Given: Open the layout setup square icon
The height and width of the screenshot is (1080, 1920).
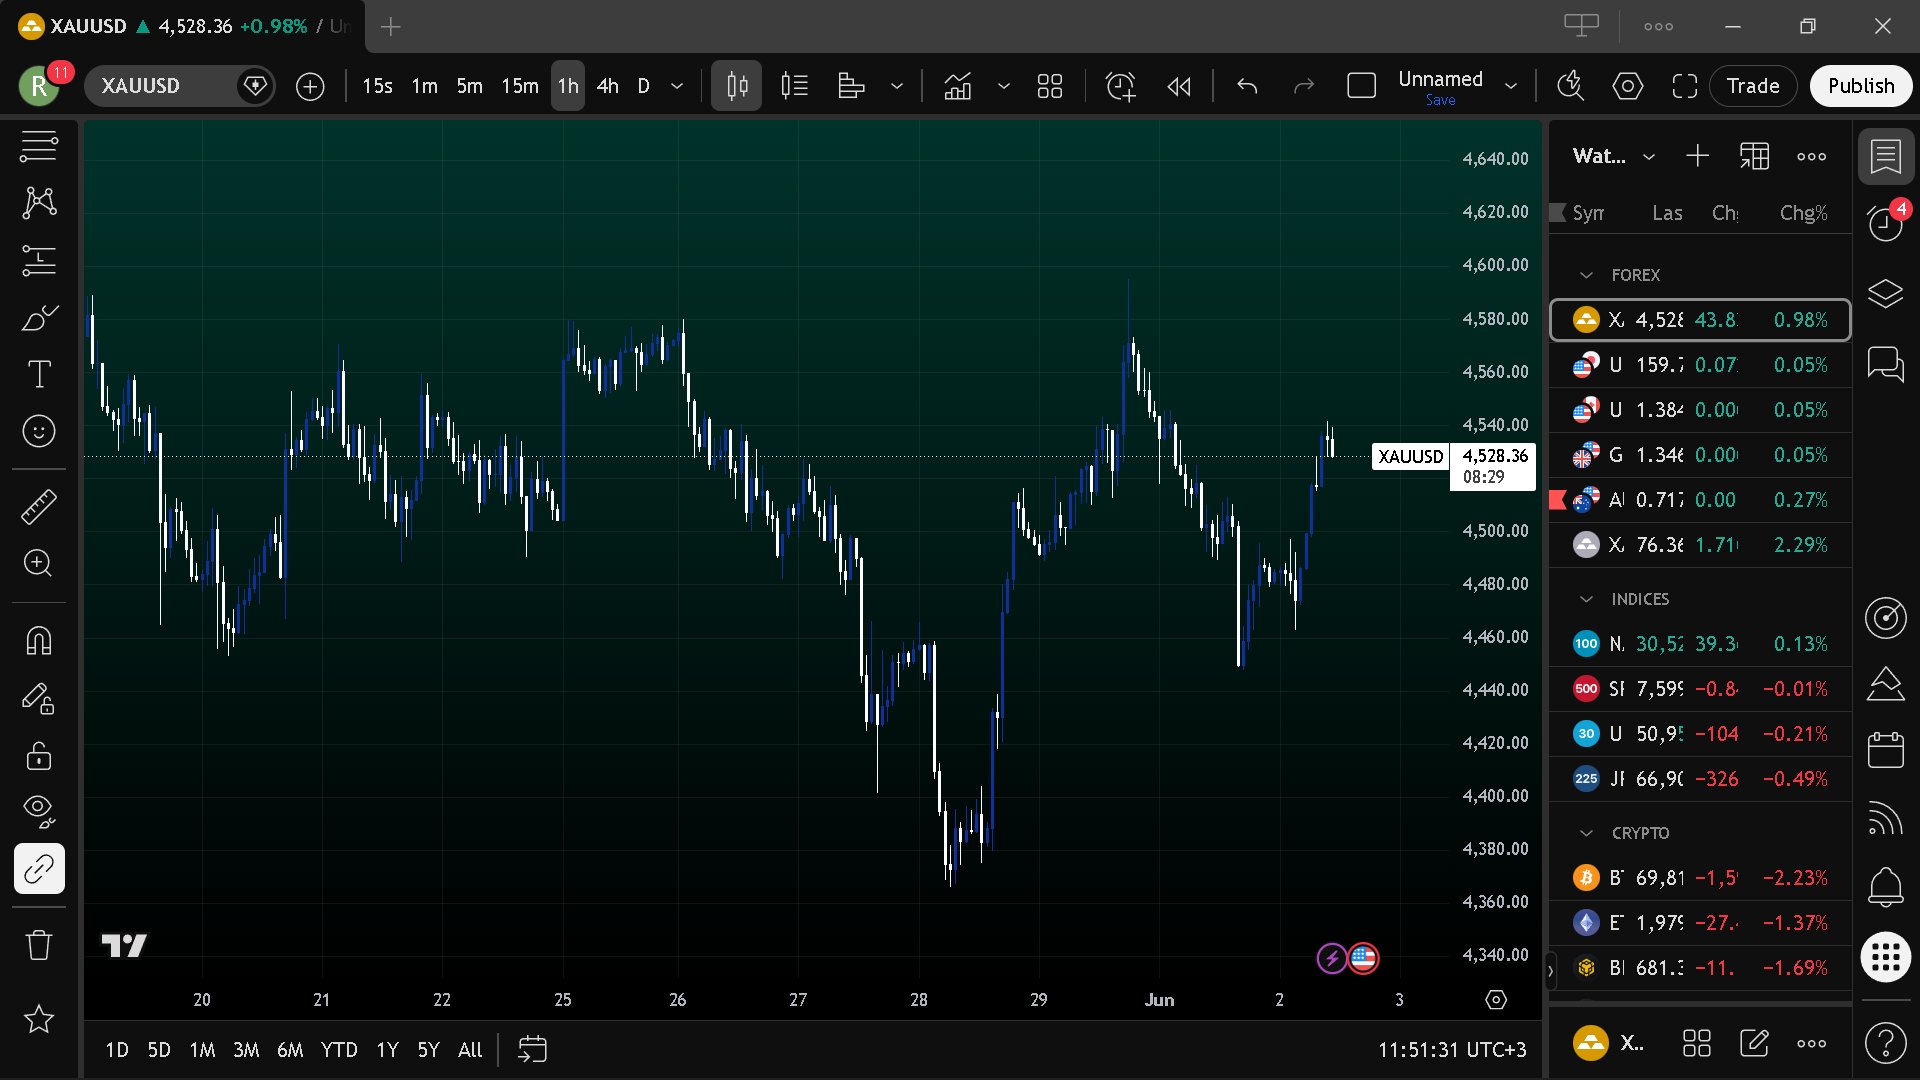Looking at the screenshot, I should tap(1361, 86).
